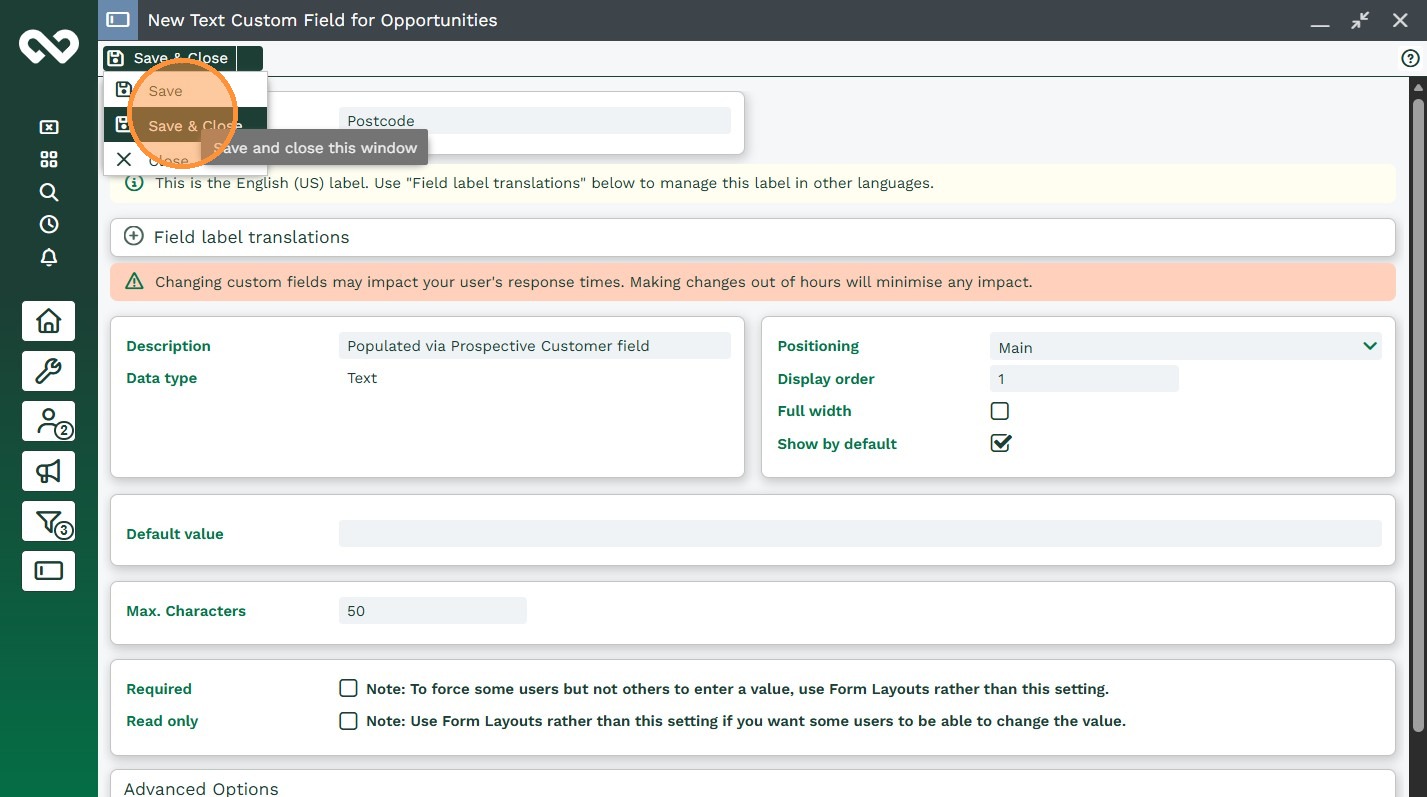Uncheck the Show by default checkbox
Image resolution: width=1427 pixels, height=797 pixels.
(999, 443)
